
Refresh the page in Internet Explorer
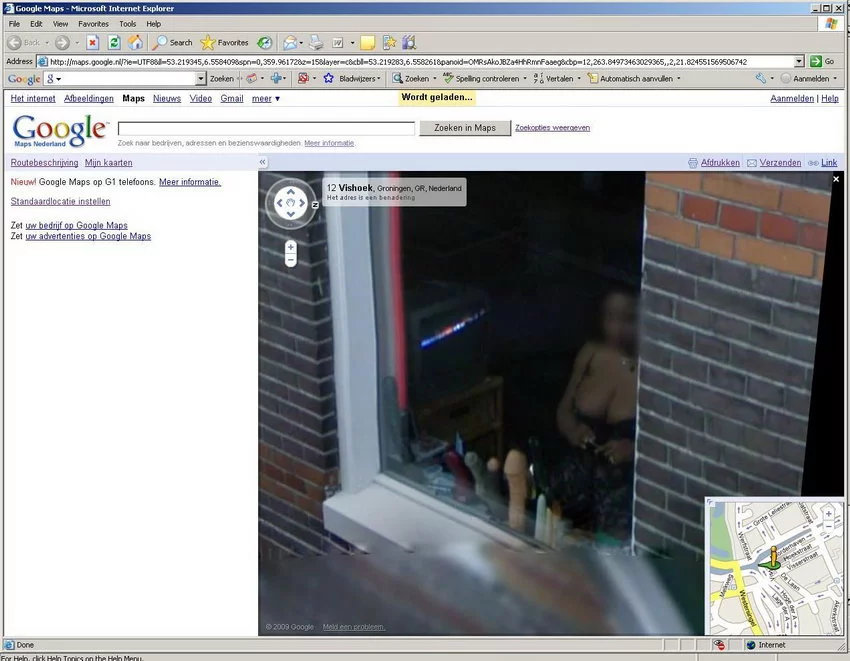[x=113, y=42]
